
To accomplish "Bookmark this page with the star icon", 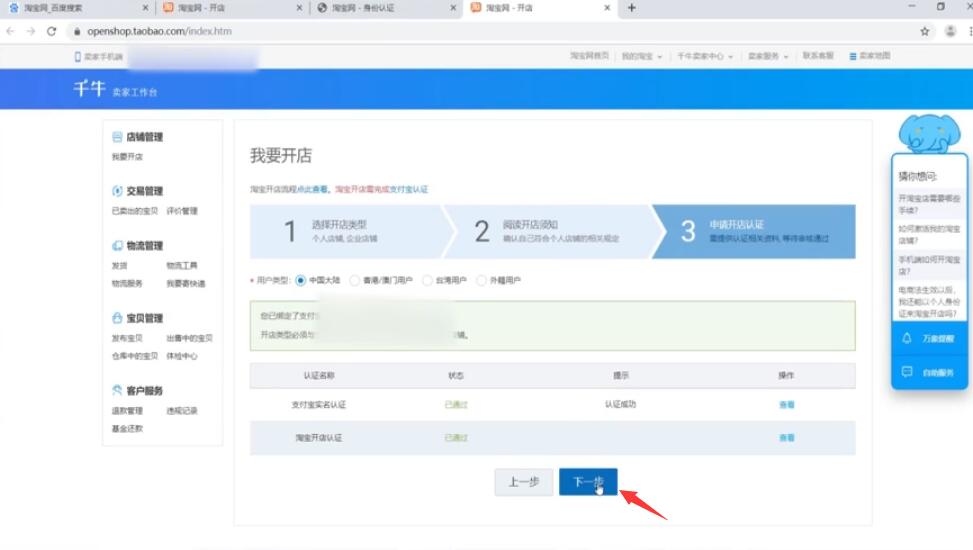I will pos(925,31).
